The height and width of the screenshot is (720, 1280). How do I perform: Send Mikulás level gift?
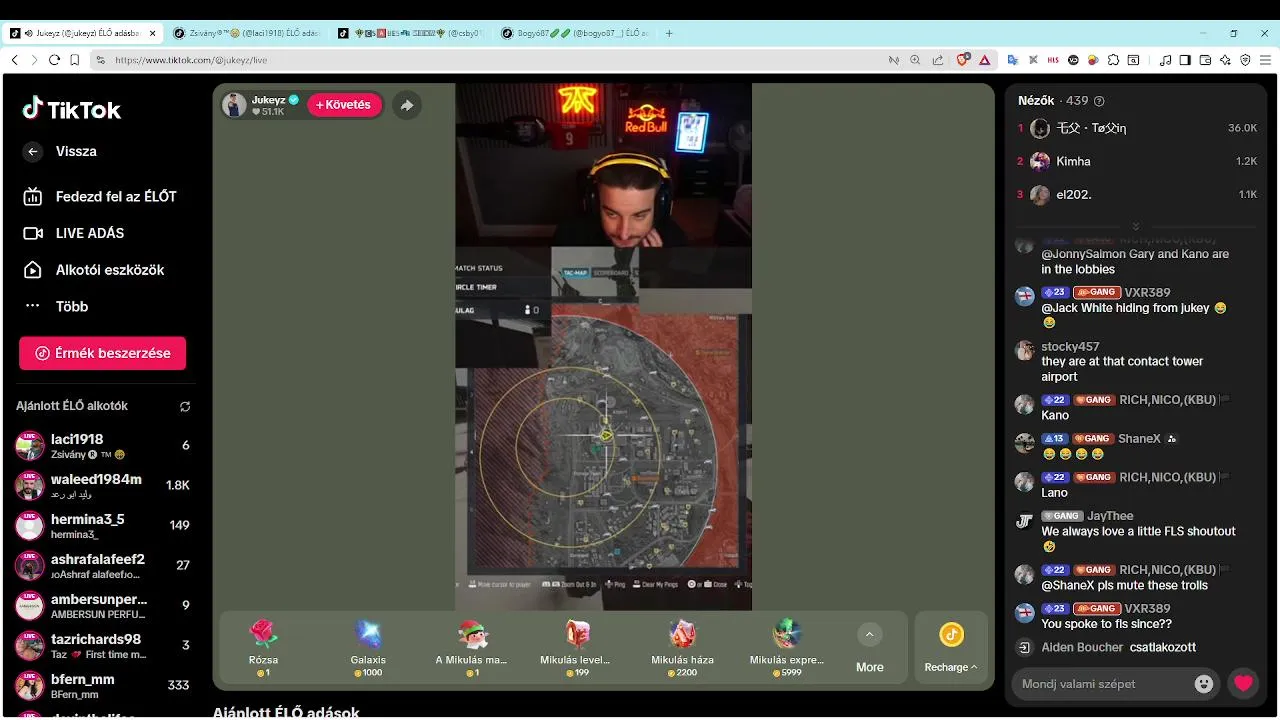point(576,647)
